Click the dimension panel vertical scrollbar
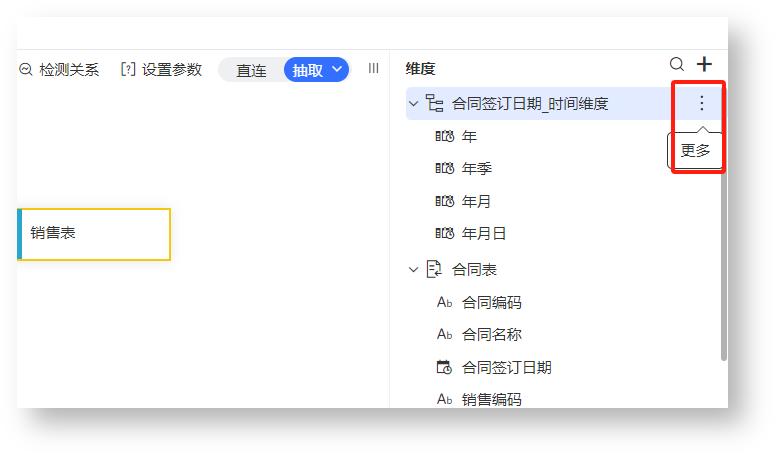 pyautogui.click(x=724, y=266)
